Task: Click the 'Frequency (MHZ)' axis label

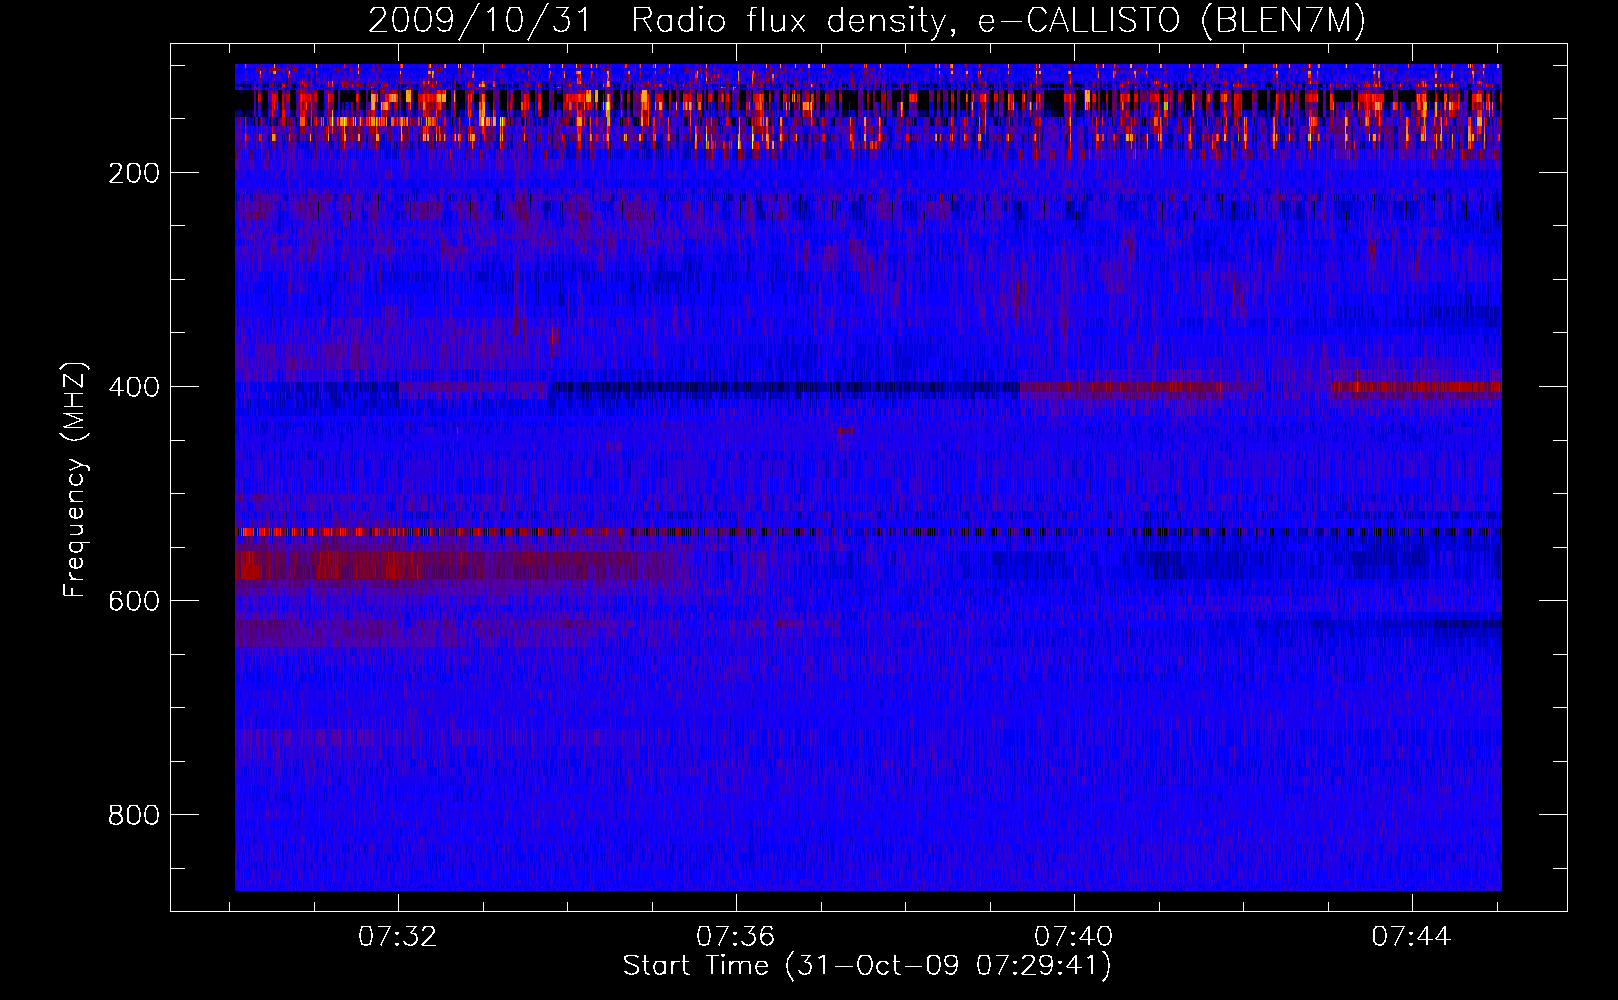Action: pos(75,479)
